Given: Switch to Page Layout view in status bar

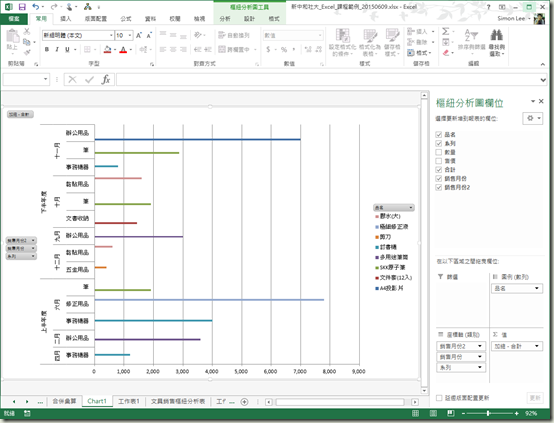Looking at the screenshot, I should (x=433, y=413).
